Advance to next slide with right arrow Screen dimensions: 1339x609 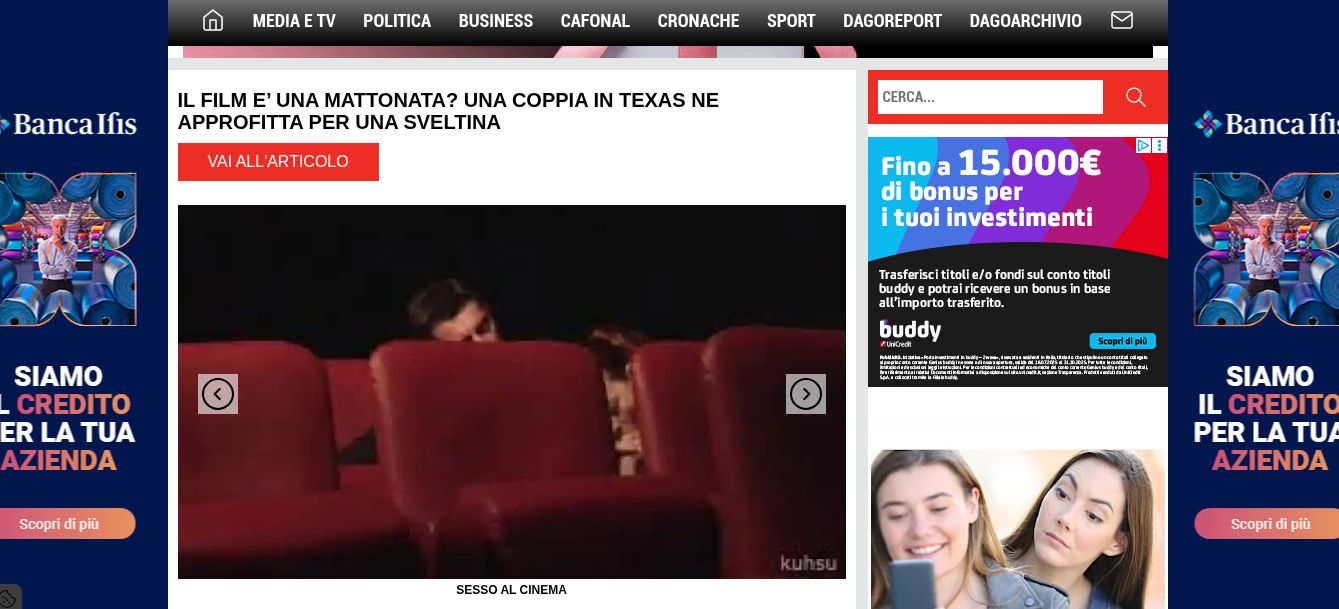805,394
